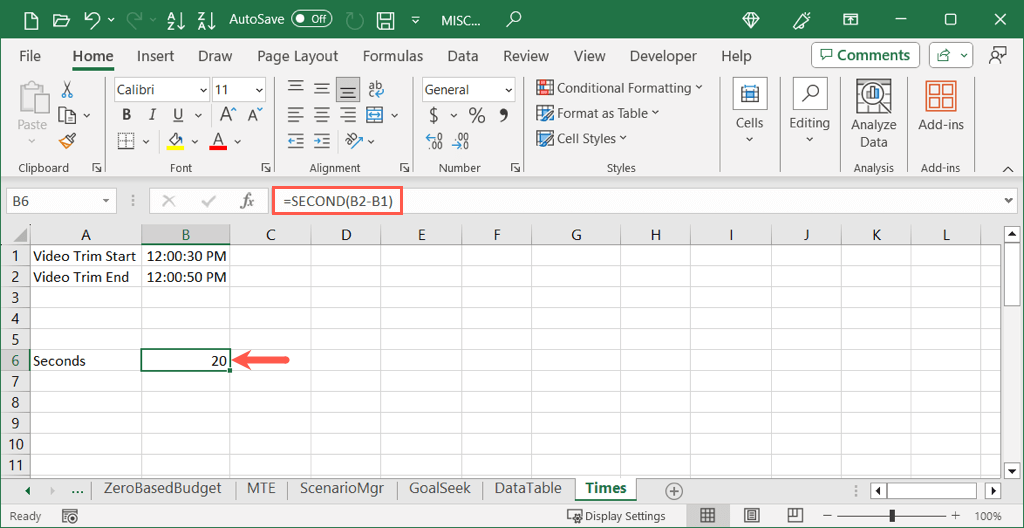The width and height of the screenshot is (1024, 528).
Task: Open Add-ins
Action: pos(941,108)
